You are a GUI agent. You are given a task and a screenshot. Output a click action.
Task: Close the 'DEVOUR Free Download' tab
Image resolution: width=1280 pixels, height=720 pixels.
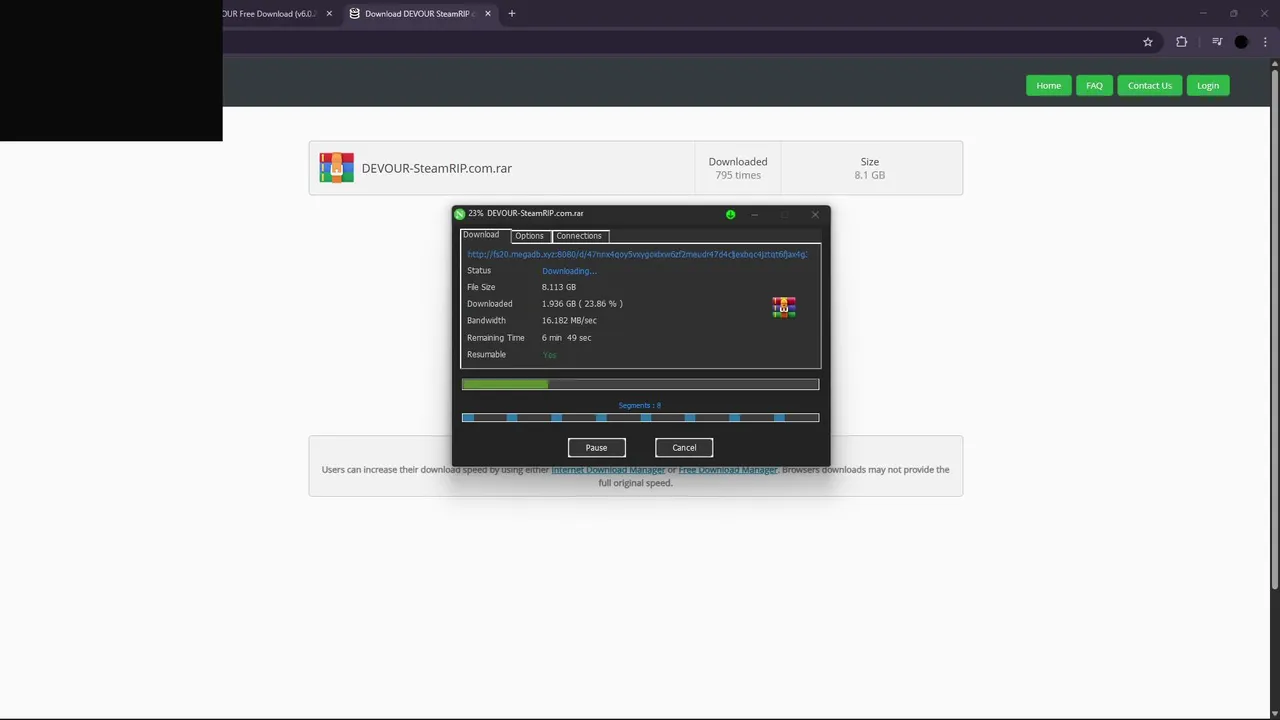point(329,14)
